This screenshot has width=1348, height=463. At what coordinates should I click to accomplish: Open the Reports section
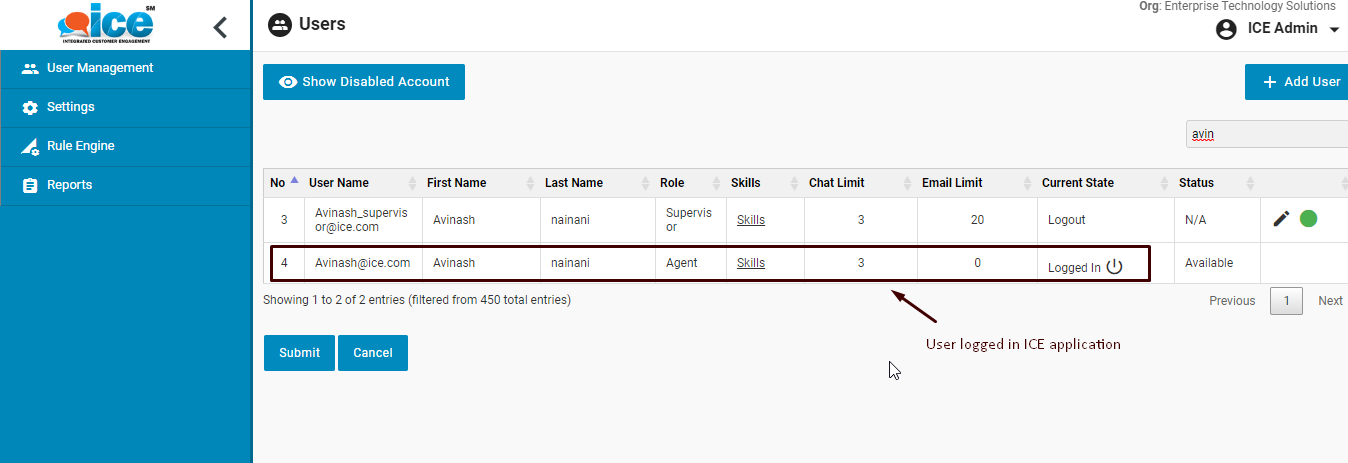[70, 185]
